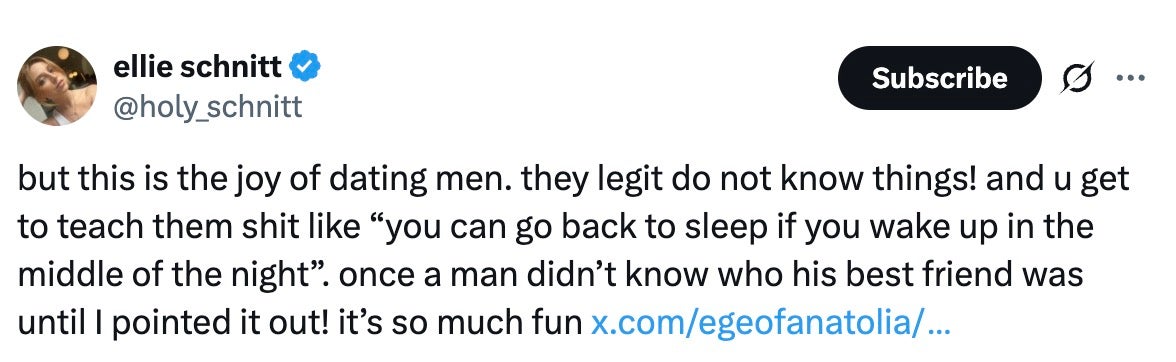This screenshot has height=362, width=1176.
Task: Open the three-dot more options menu
Action: (1130, 77)
